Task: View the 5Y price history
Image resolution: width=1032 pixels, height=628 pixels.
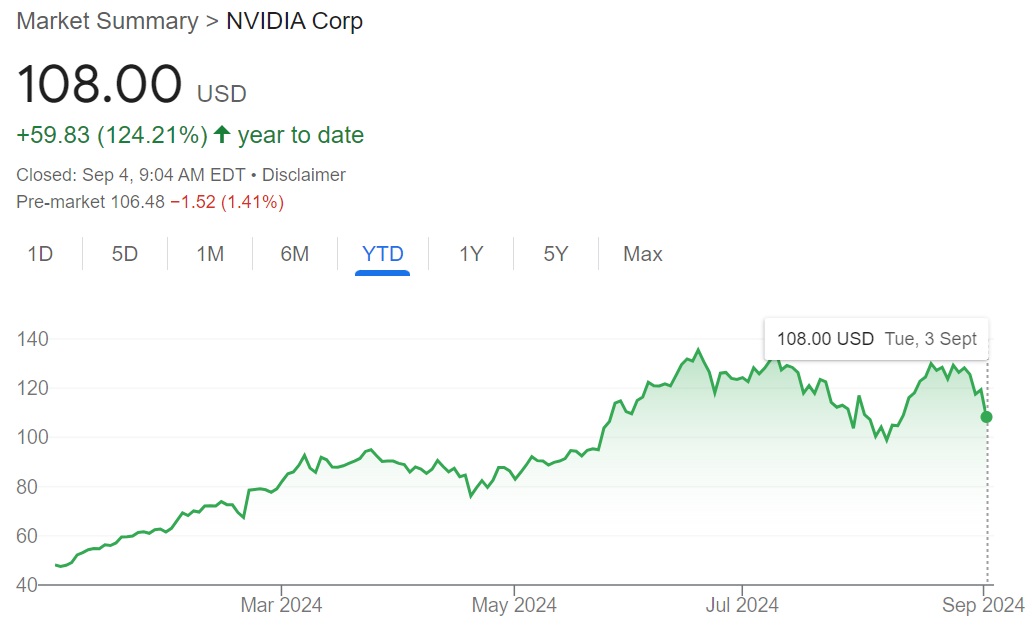Action: [x=556, y=254]
